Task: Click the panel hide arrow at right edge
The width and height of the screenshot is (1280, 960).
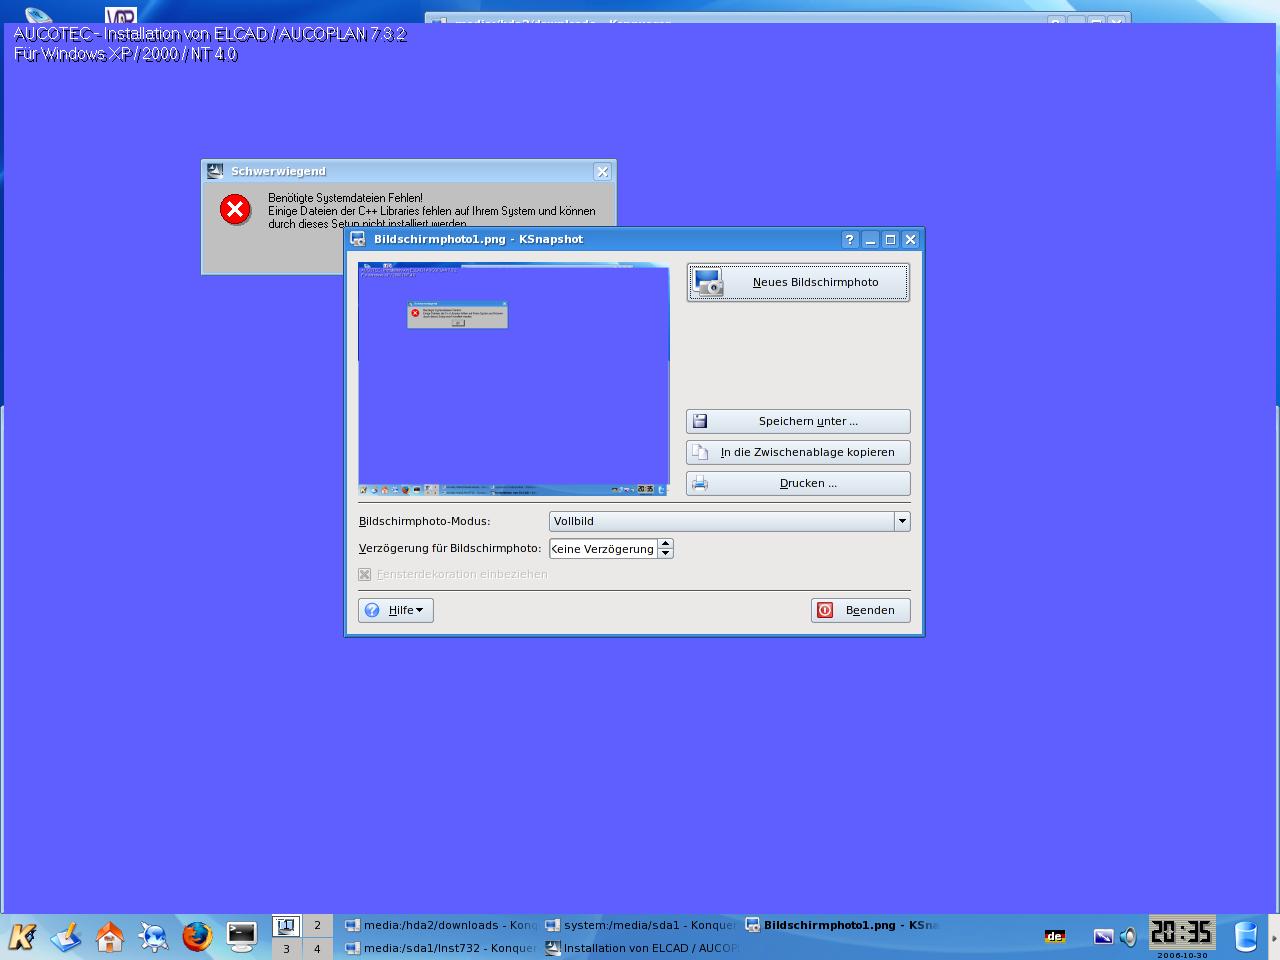Action: tap(1274, 937)
